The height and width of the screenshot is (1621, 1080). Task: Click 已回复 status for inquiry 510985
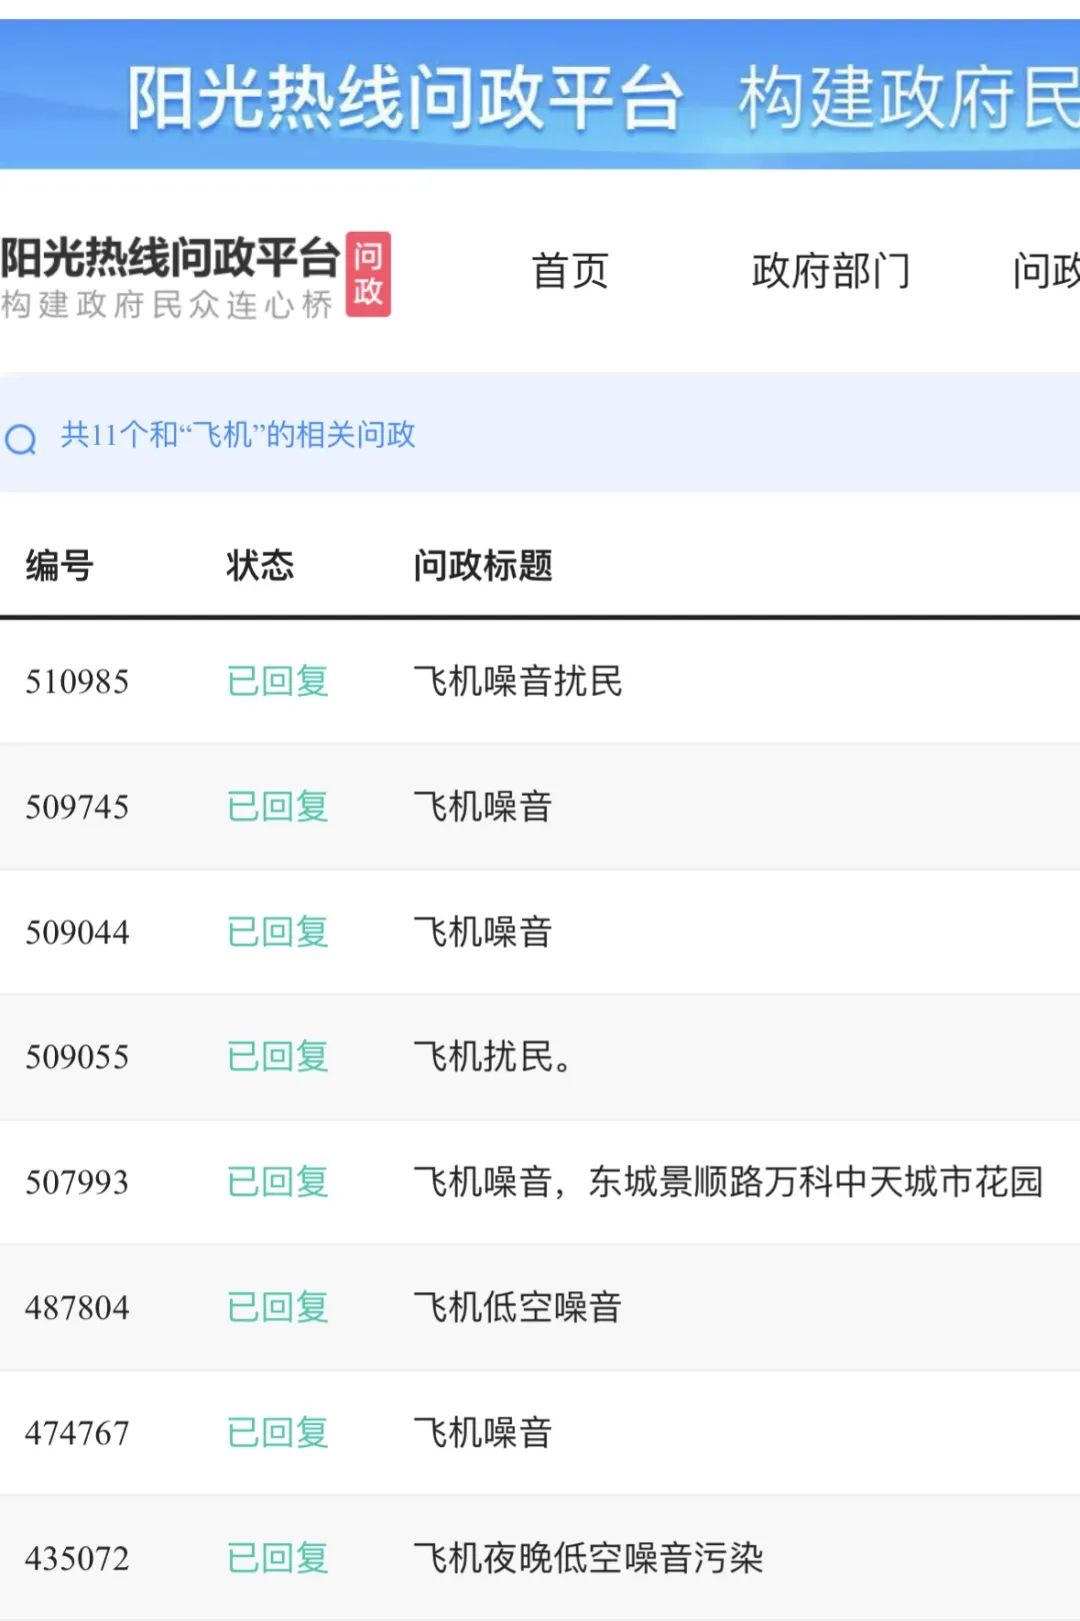[x=278, y=682]
